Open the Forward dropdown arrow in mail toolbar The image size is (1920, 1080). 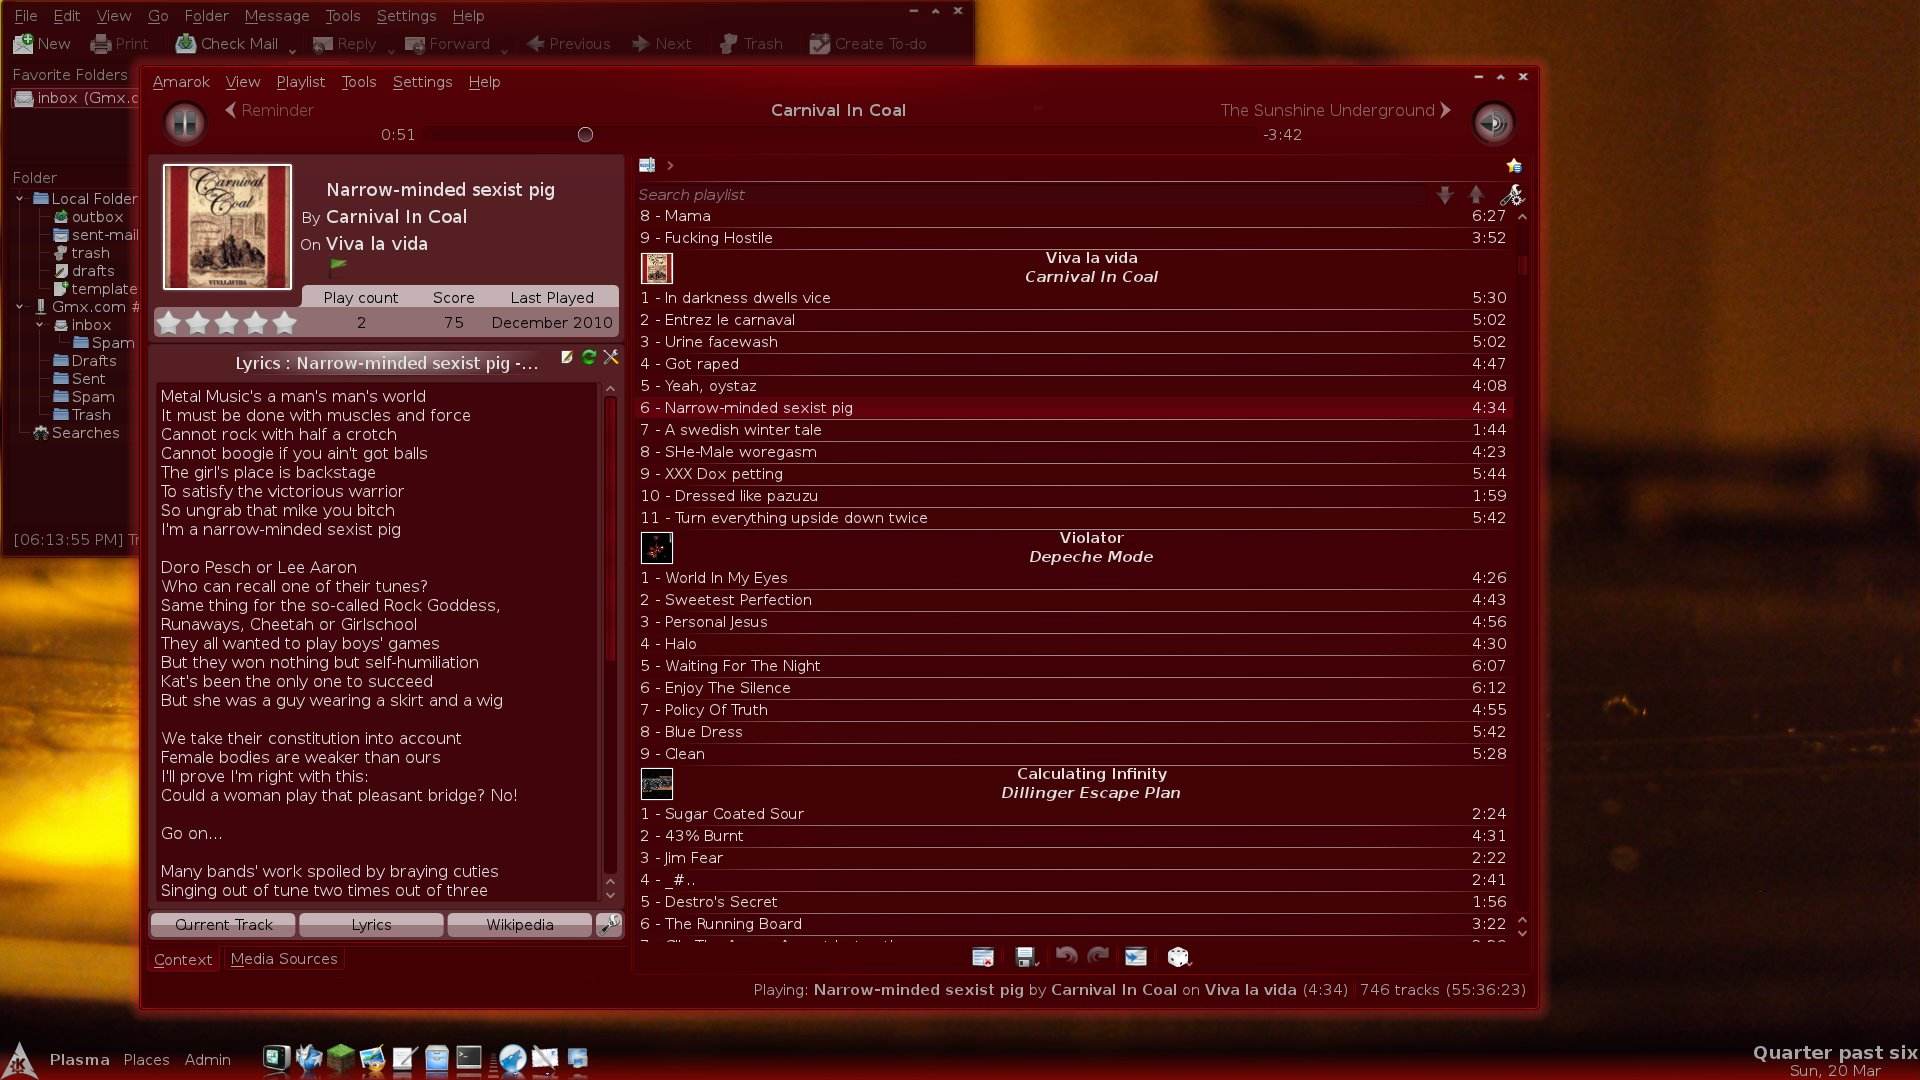(x=504, y=50)
